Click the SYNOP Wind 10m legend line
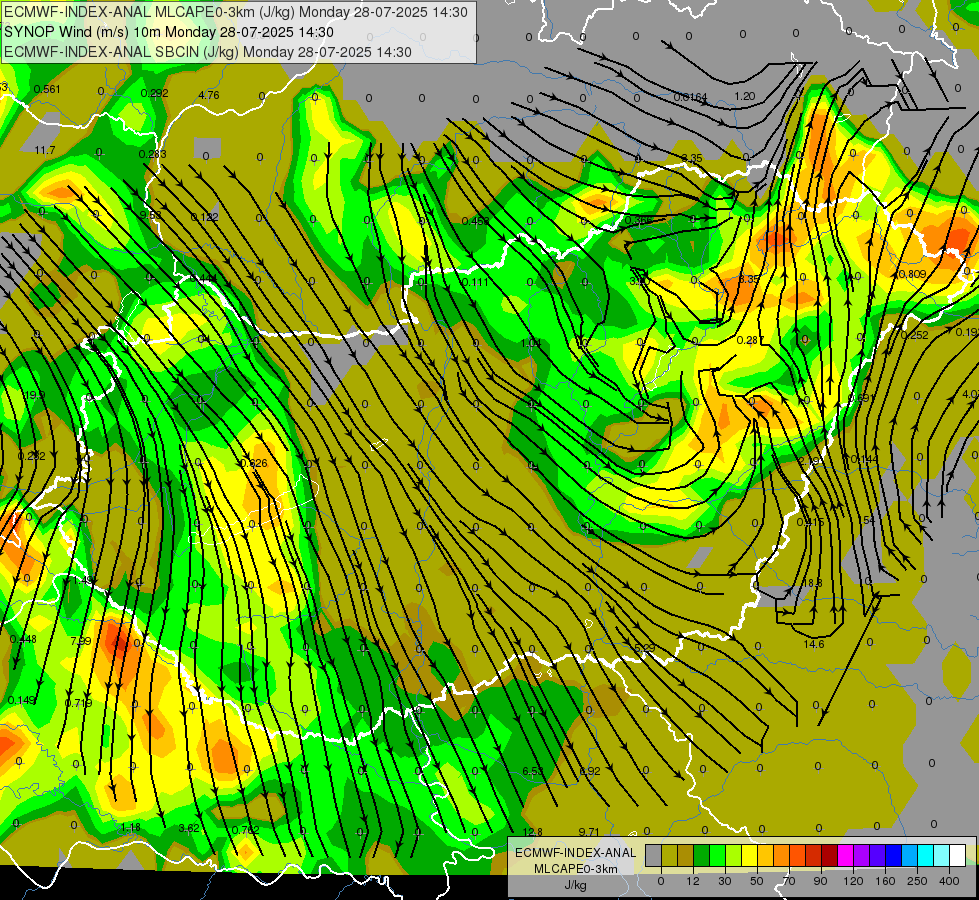The height and width of the screenshot is (900, 979). point(169,32)
